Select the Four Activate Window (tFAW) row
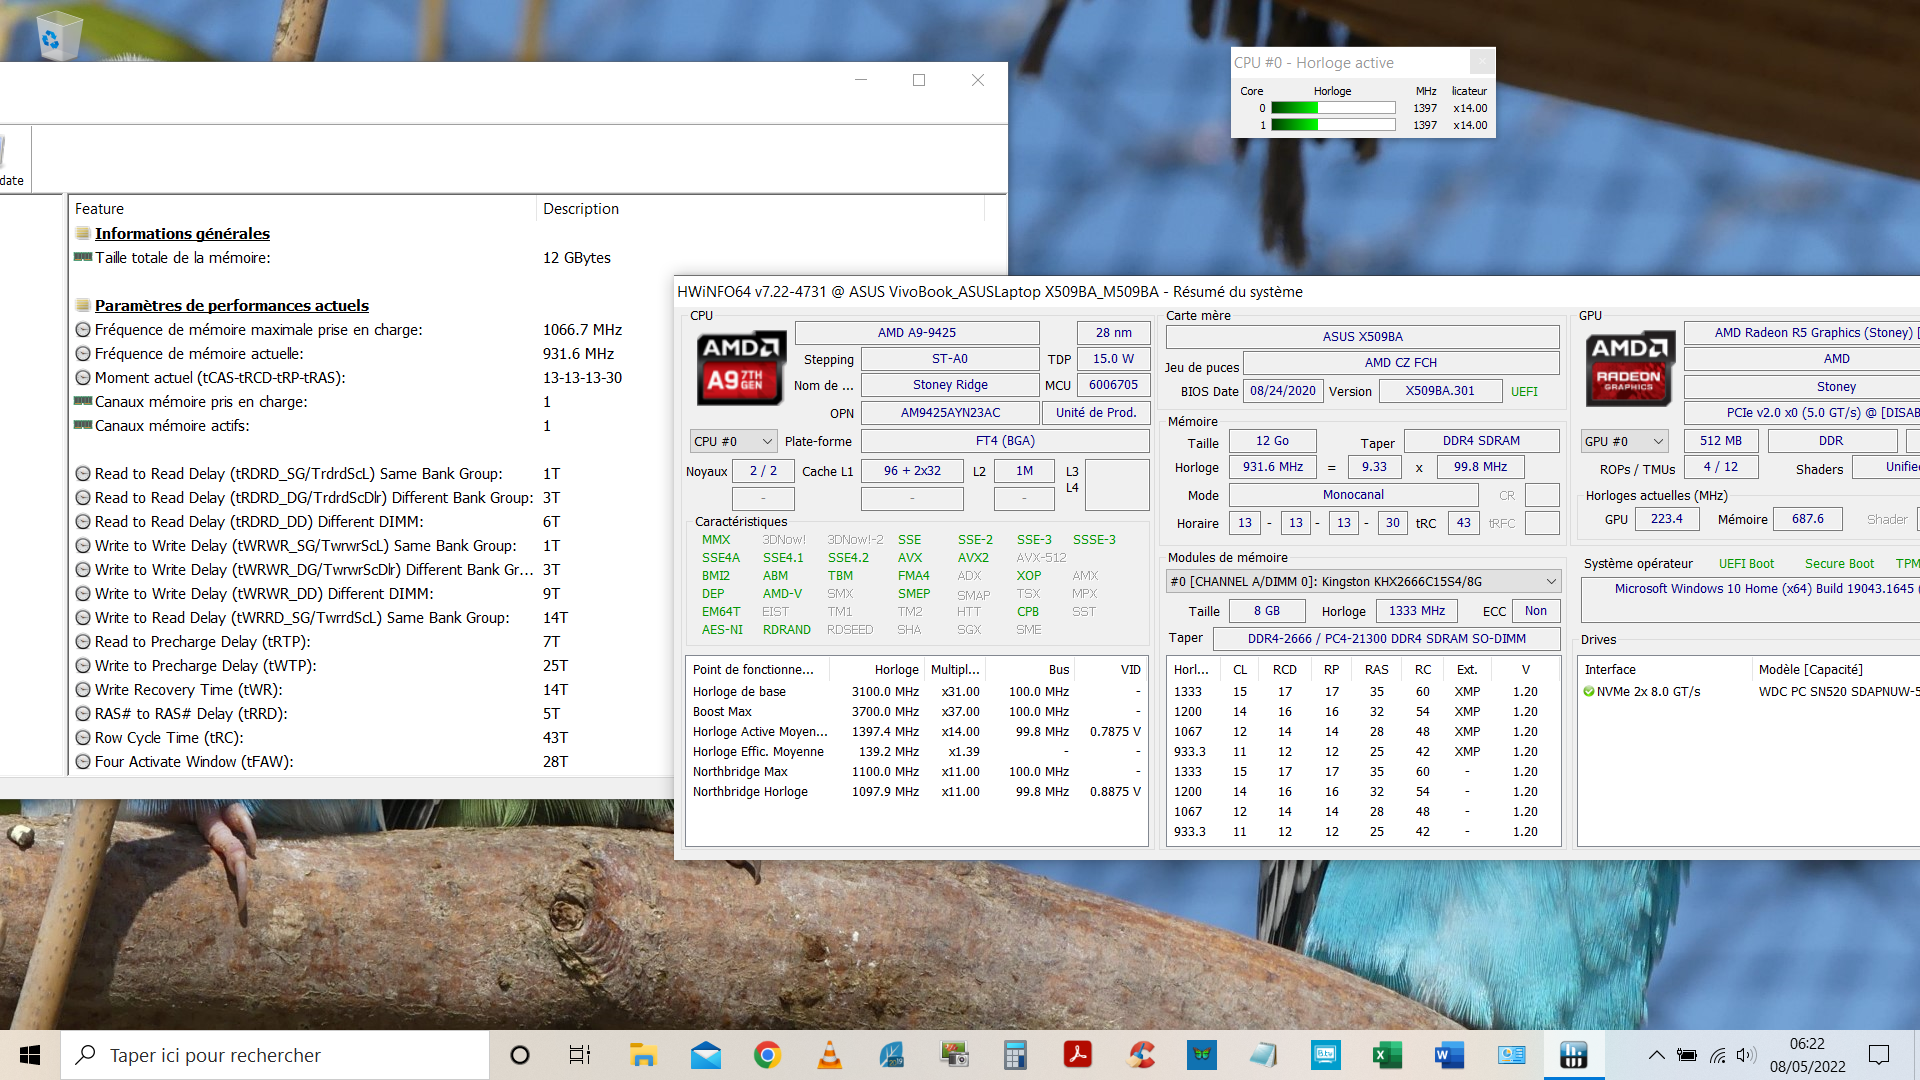1920x1080 pixels. pyautogui.click(x=372, y=761)
